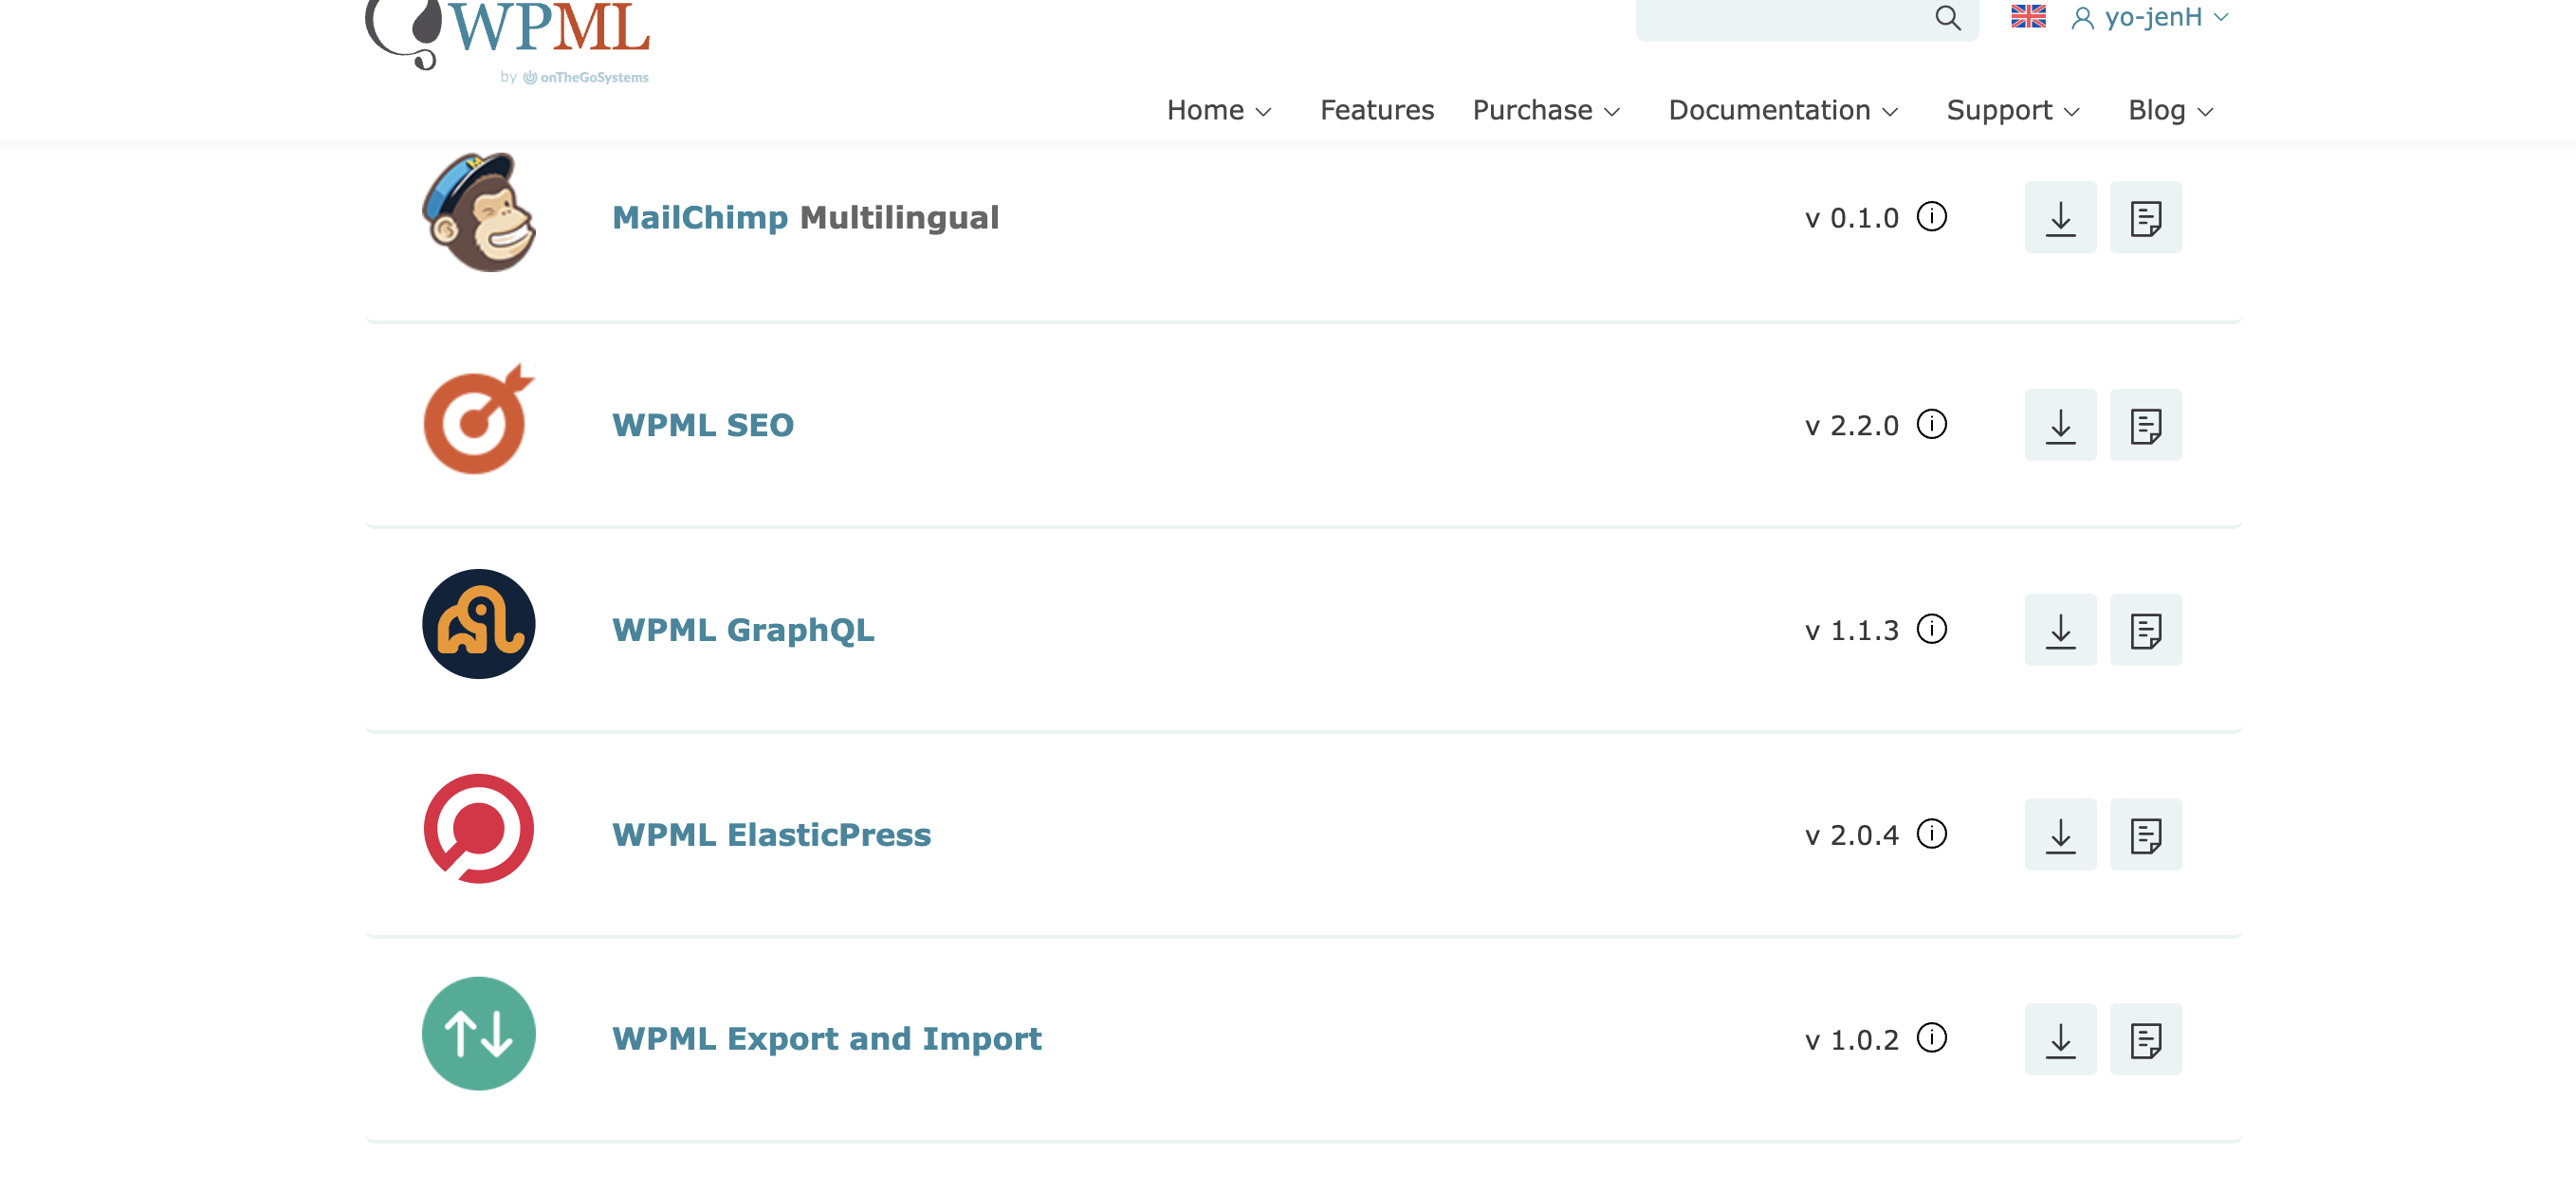2576x1191 pixels.
Task: Click the WPML SEO target logo
Action: coord(478,420)
